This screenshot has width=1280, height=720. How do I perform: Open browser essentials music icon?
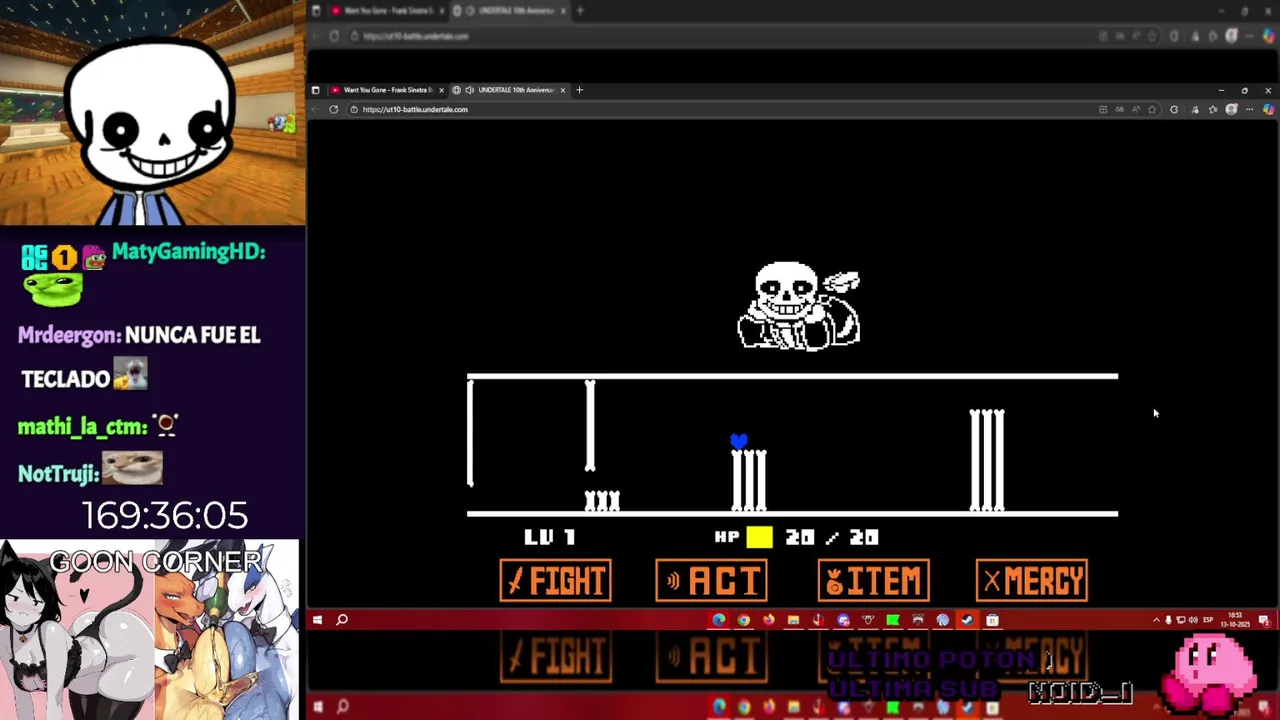[1195, 109]
